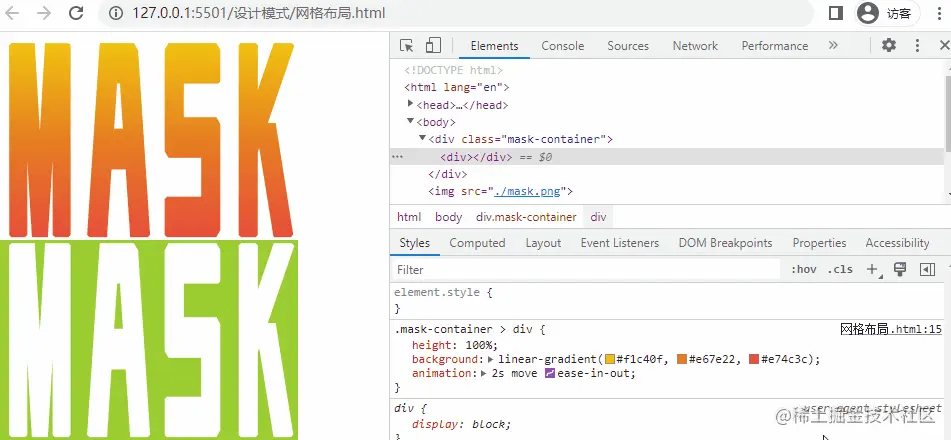951x440 pixels.
Task: Open the 网格布局.html:15 source link
Action: (890, 330)
